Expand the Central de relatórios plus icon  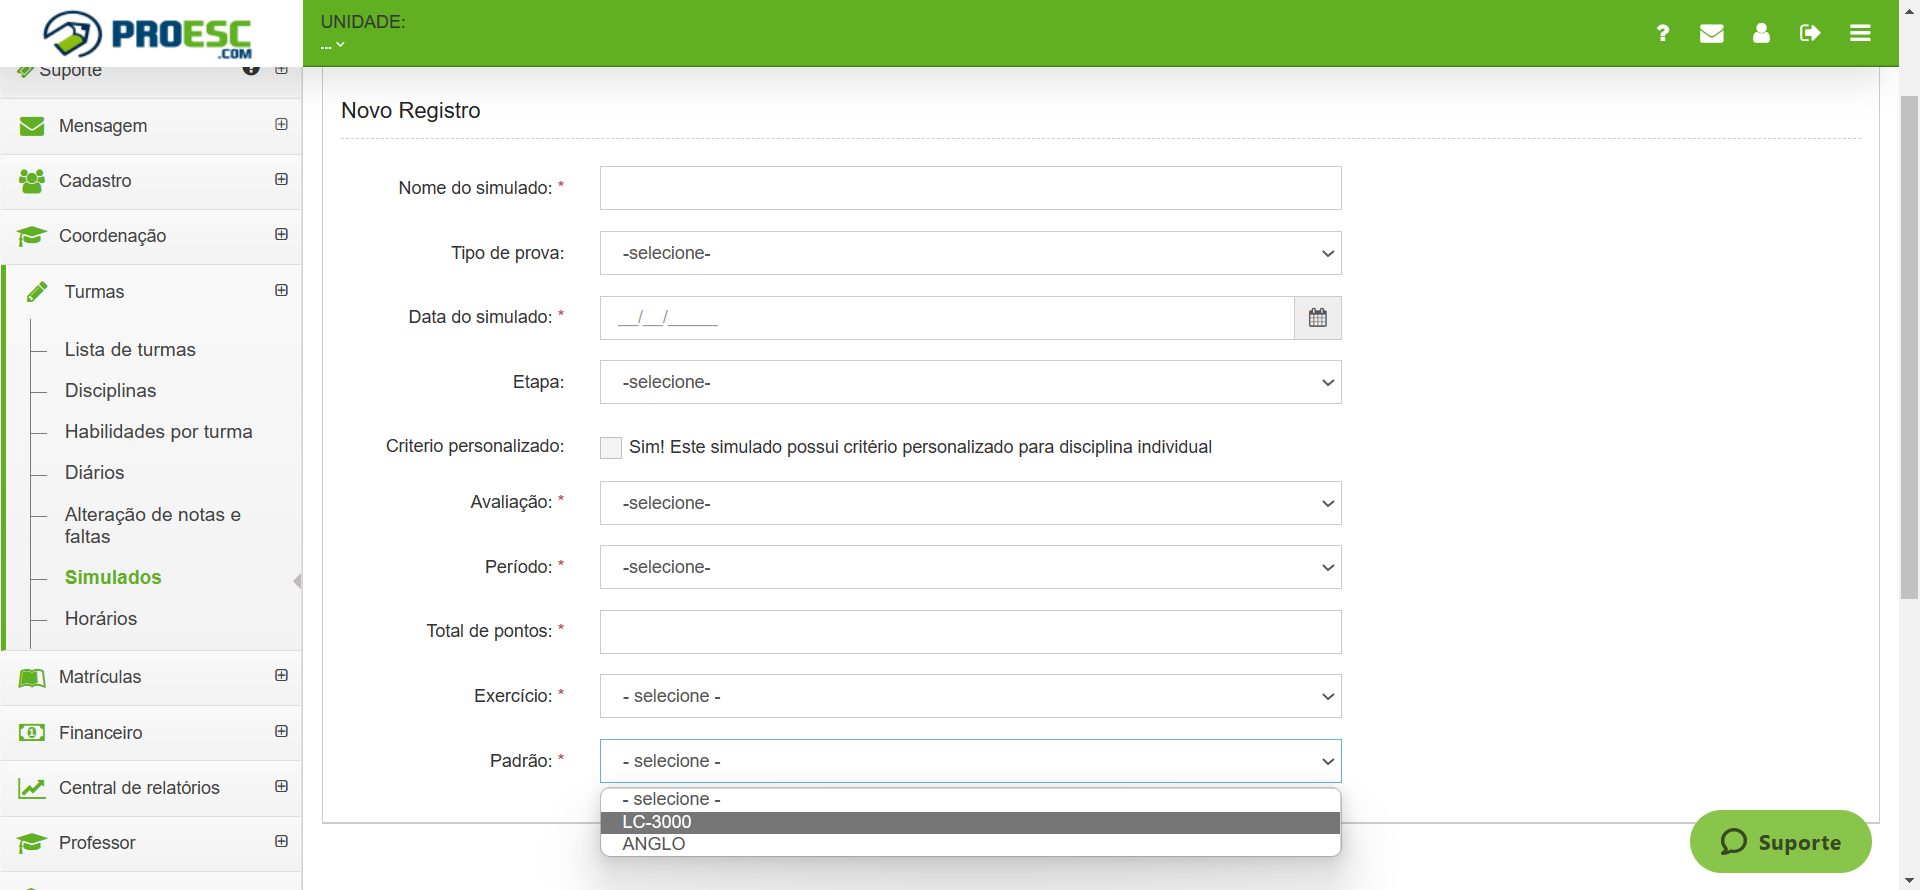281,786
